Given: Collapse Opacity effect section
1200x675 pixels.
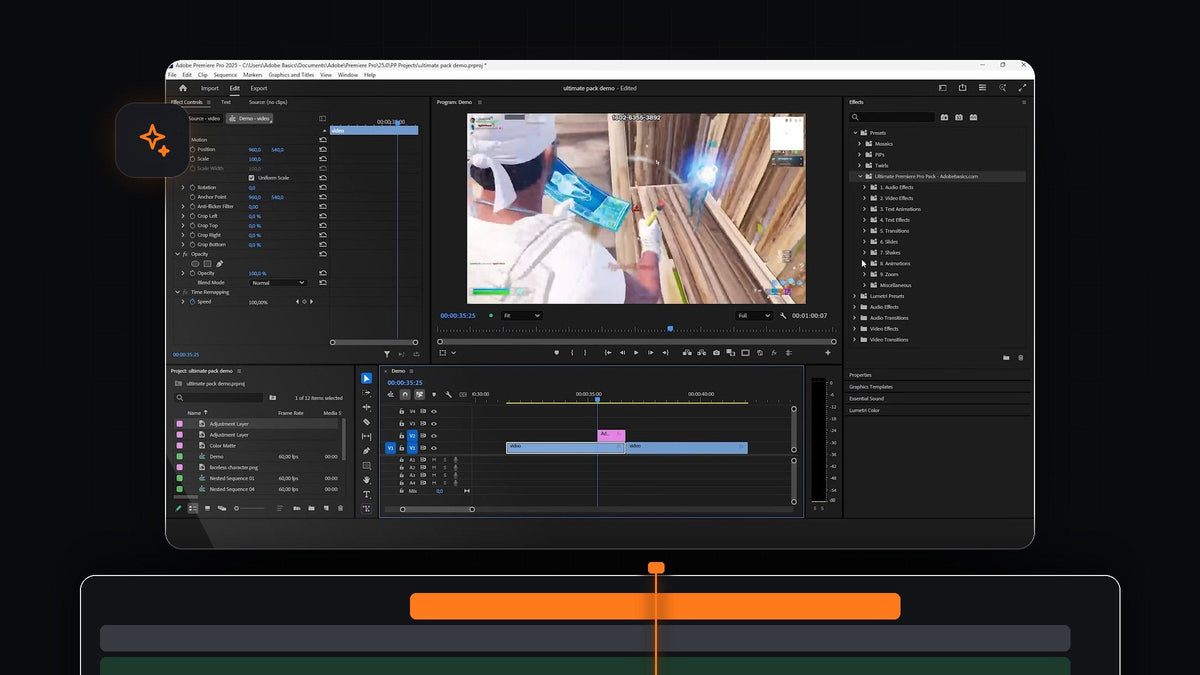Looking at the screenshot, I should tap(178, 254).
